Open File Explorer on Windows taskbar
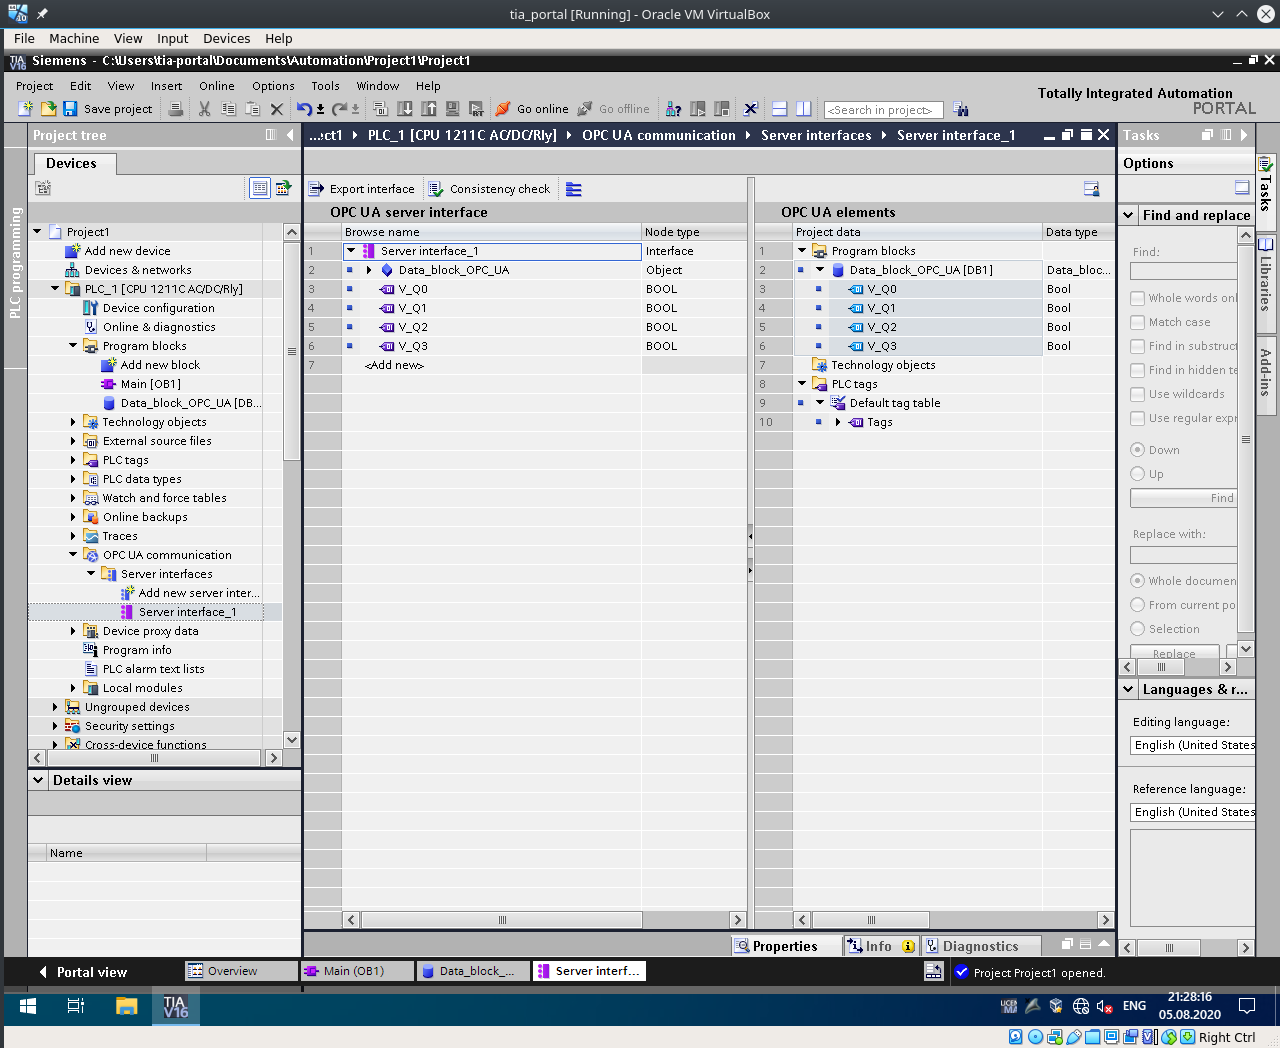The width and height of the screenshot is (1280, 1048). 126,1006
